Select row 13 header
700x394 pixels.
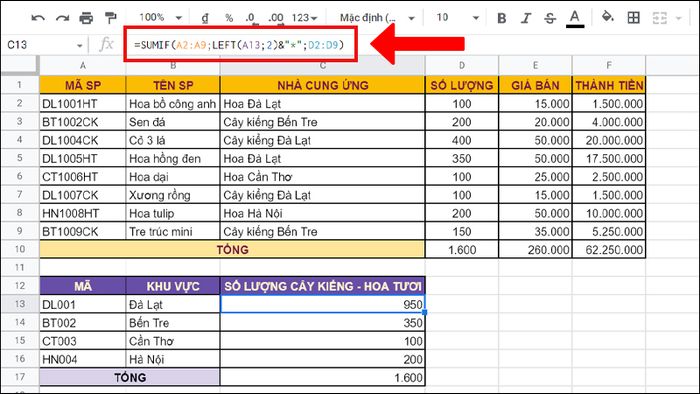20,304
